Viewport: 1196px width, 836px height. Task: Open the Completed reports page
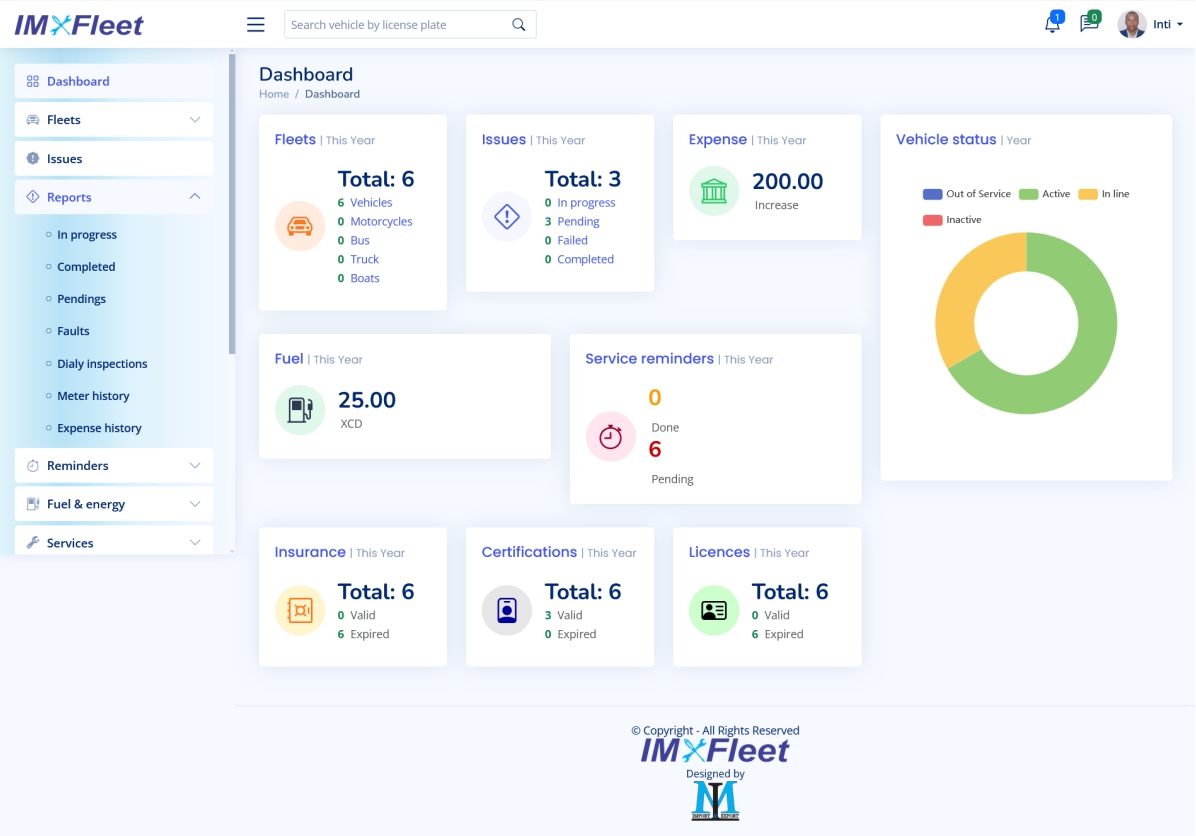pos(84,266)
